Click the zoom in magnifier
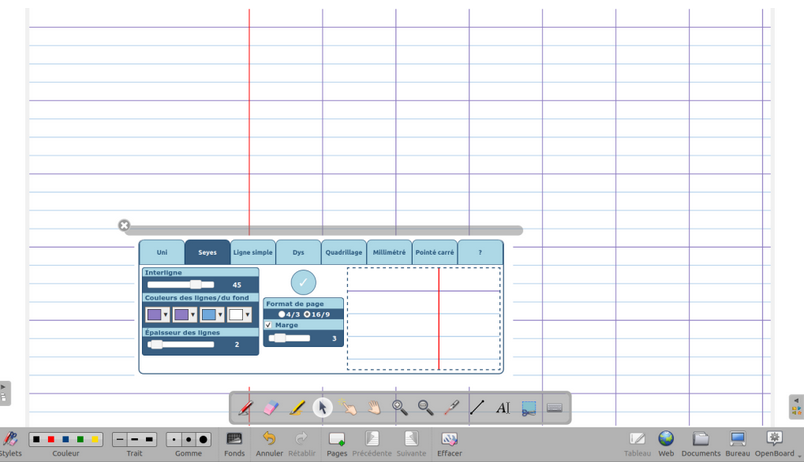Image resolution: width=804 pixels, height=462 pixels. 400,408
